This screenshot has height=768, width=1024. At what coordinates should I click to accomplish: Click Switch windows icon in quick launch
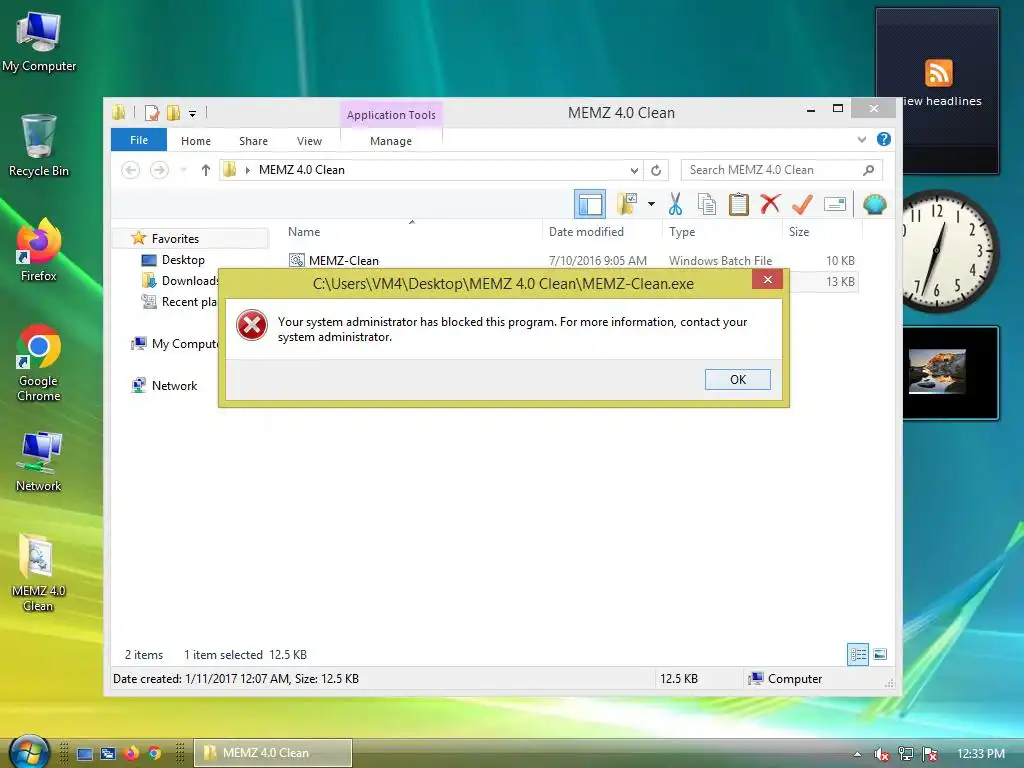click(x=108, y=754)
